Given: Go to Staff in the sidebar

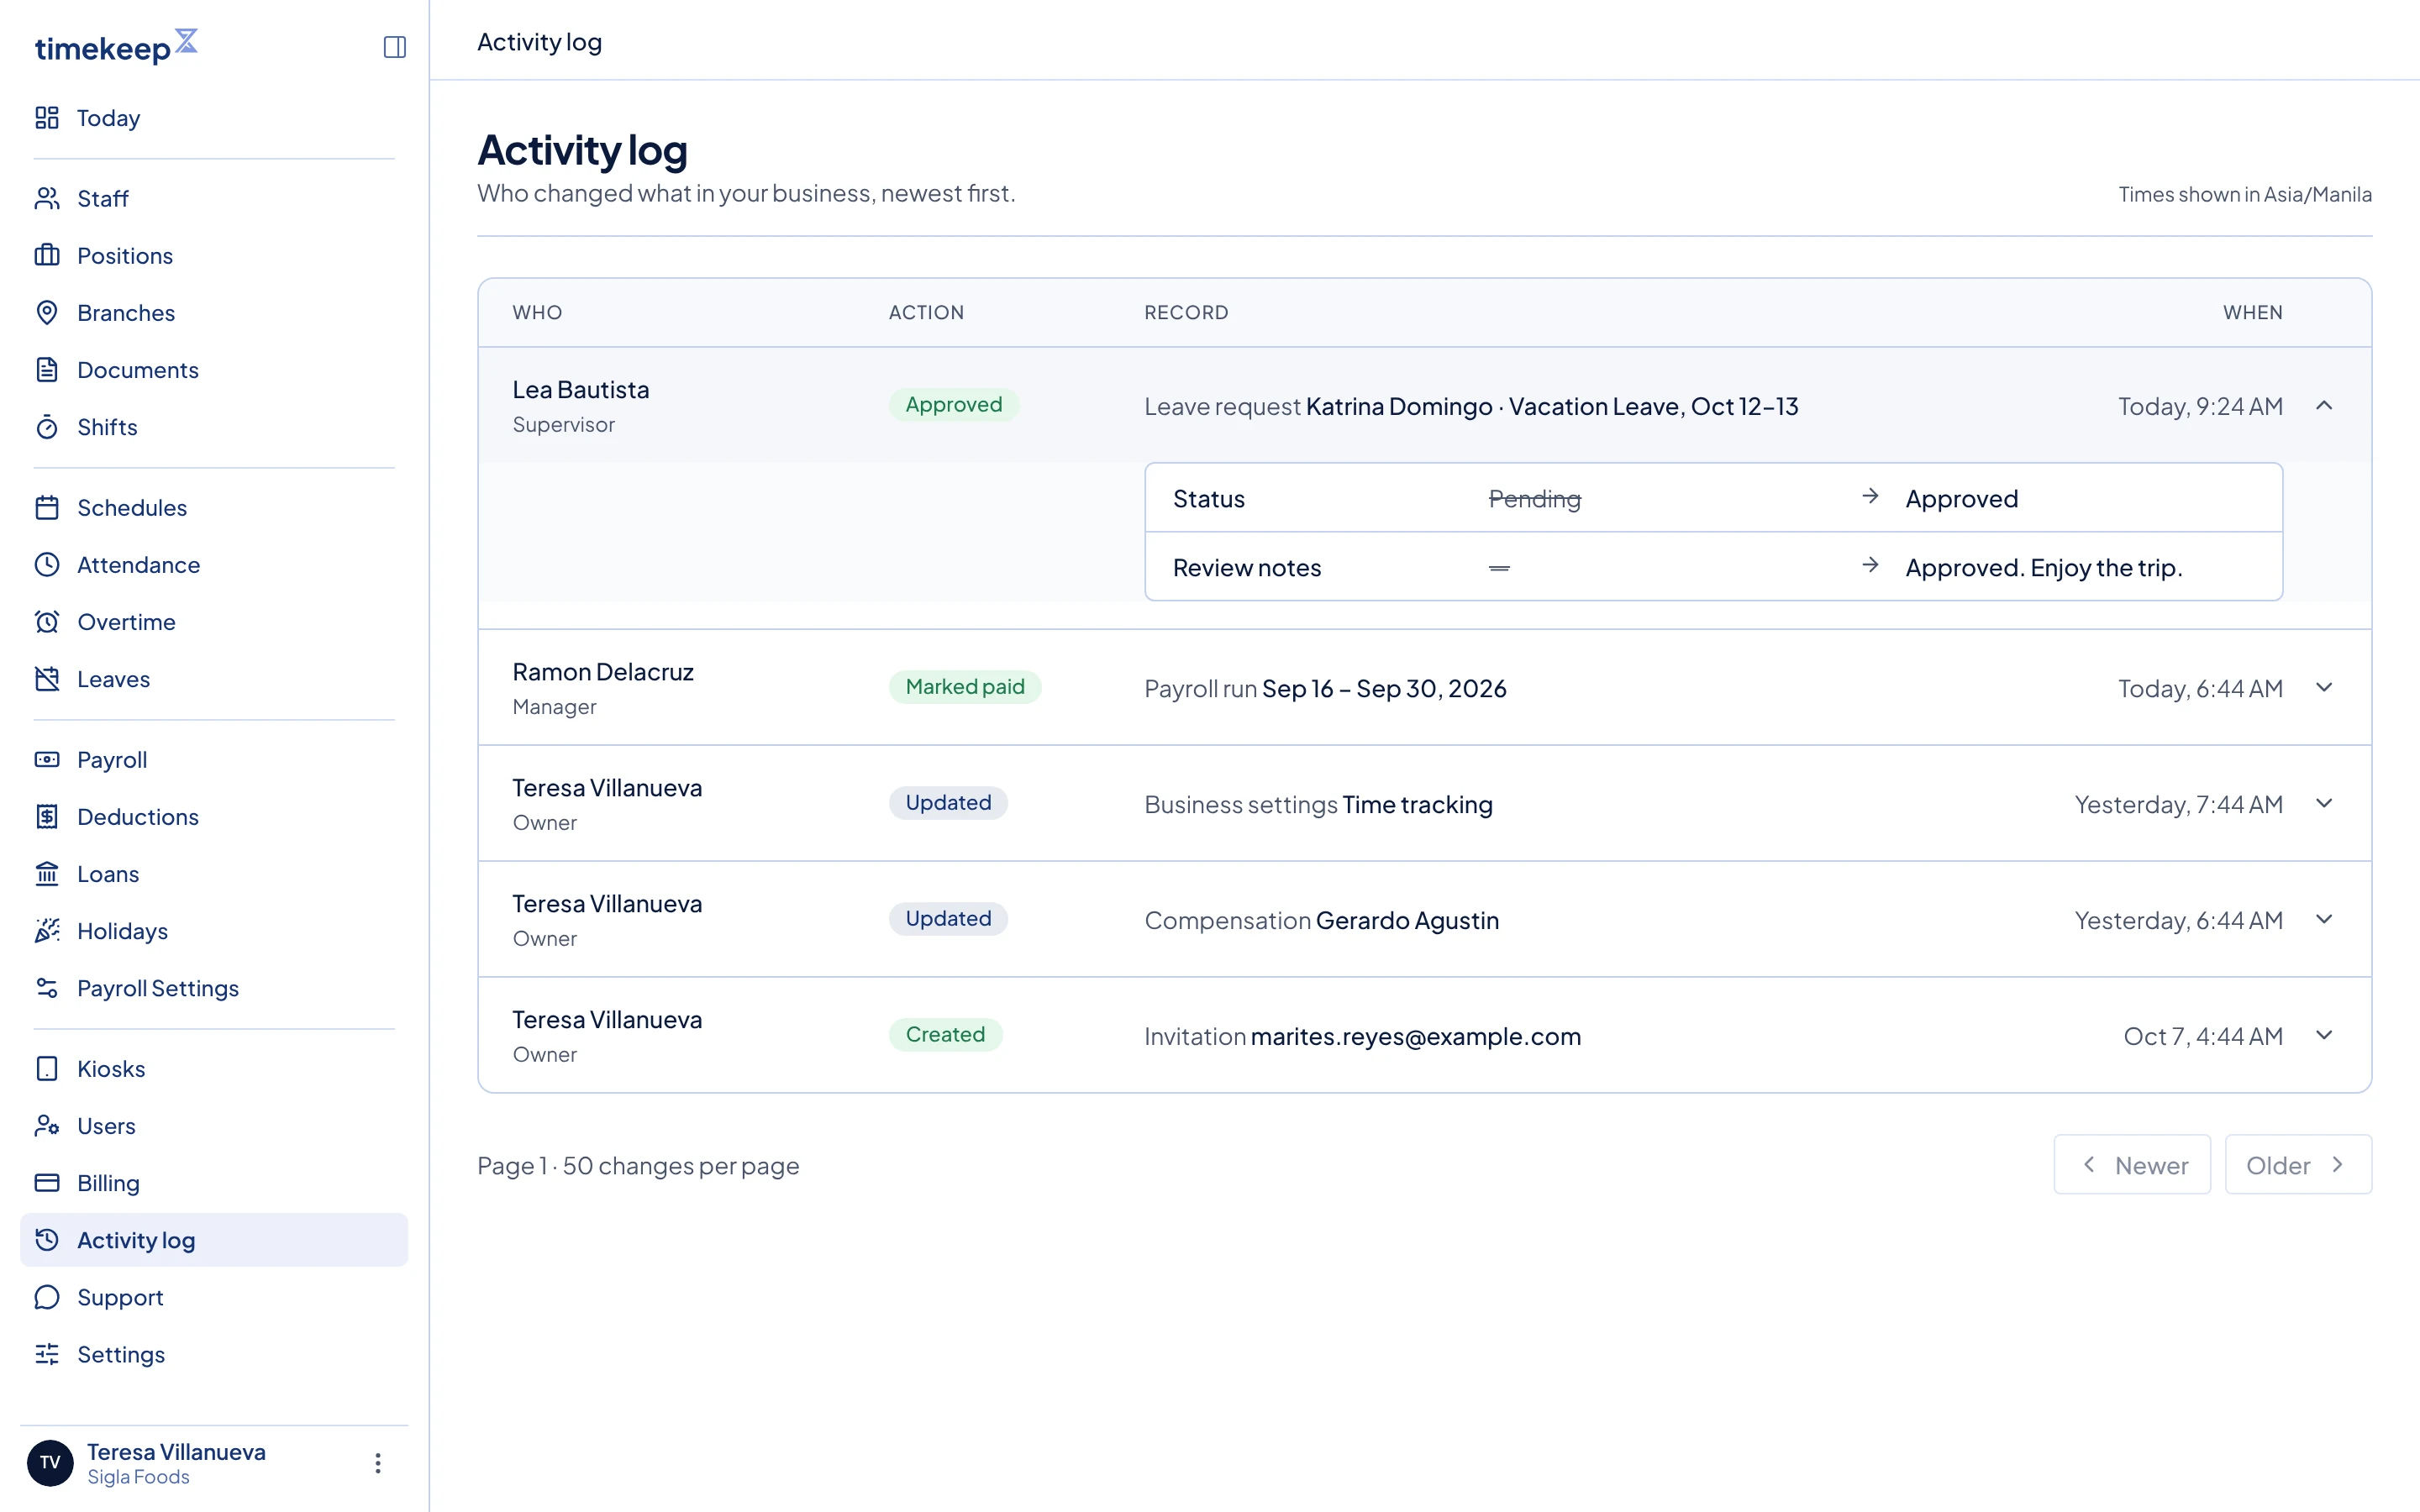Looking at the screenshot, I should tap(214, 198).
